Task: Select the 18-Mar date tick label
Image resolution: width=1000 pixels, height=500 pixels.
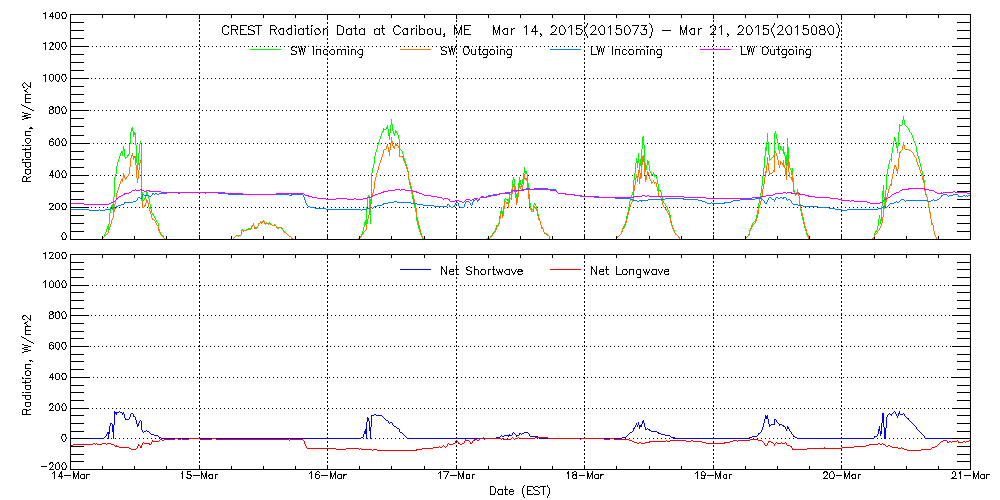Action: (x=585, y=476)
